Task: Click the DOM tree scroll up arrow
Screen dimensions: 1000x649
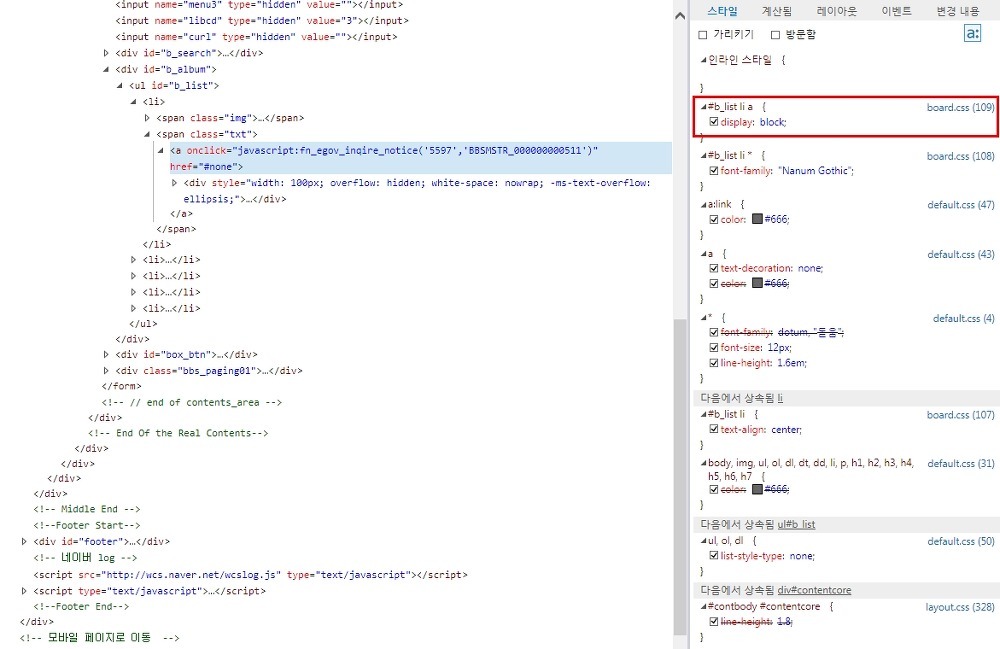Action: [680, 15]
